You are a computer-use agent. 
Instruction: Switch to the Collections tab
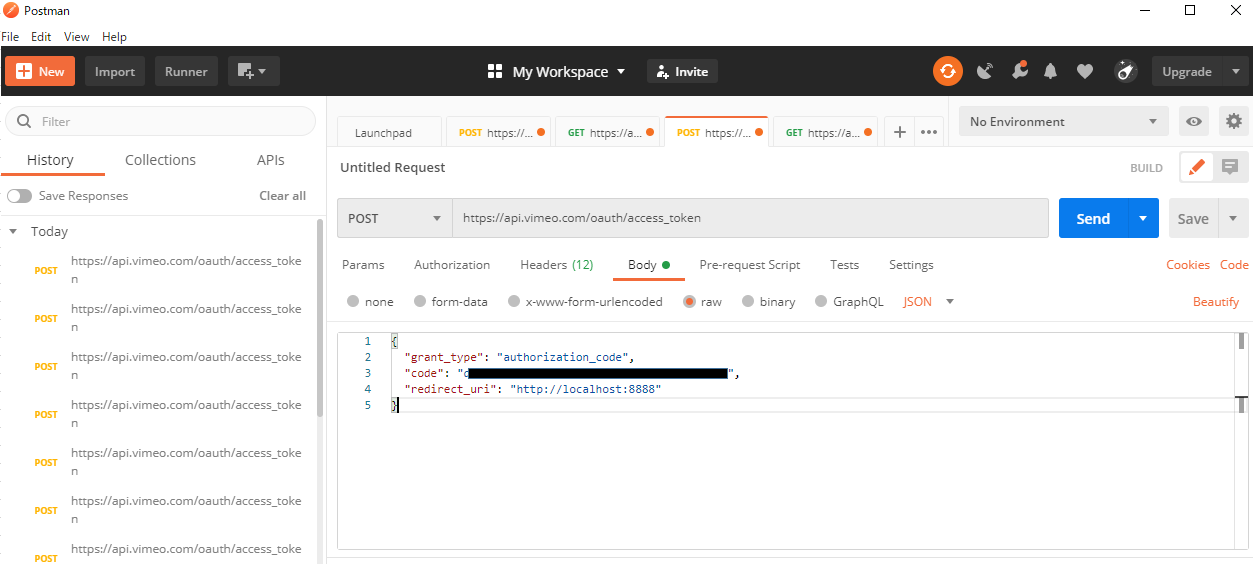pos(160,160)
